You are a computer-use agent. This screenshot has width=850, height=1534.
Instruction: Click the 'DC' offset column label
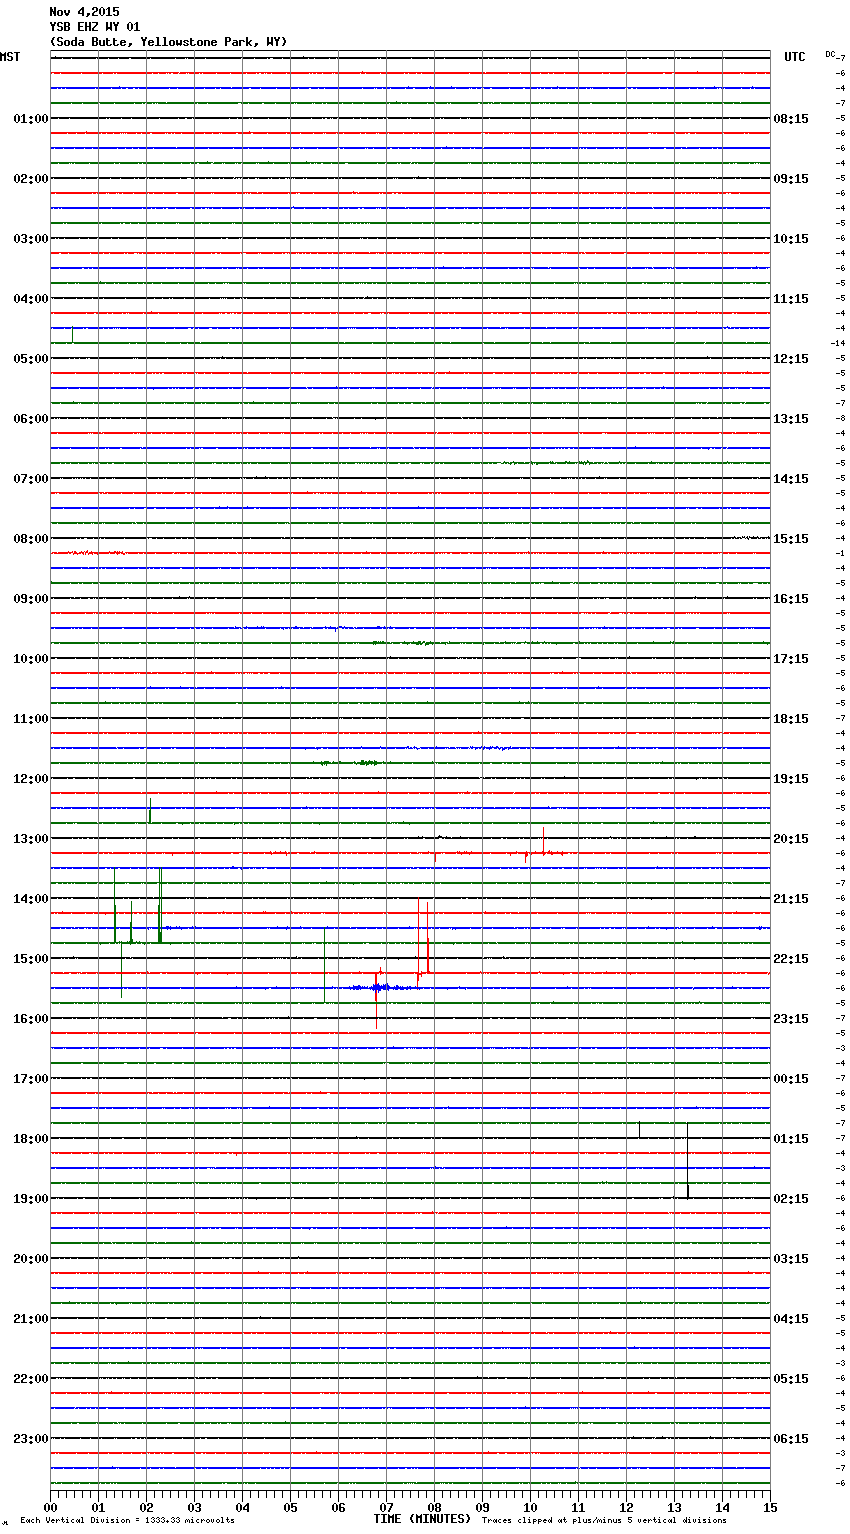pos(830,54)
